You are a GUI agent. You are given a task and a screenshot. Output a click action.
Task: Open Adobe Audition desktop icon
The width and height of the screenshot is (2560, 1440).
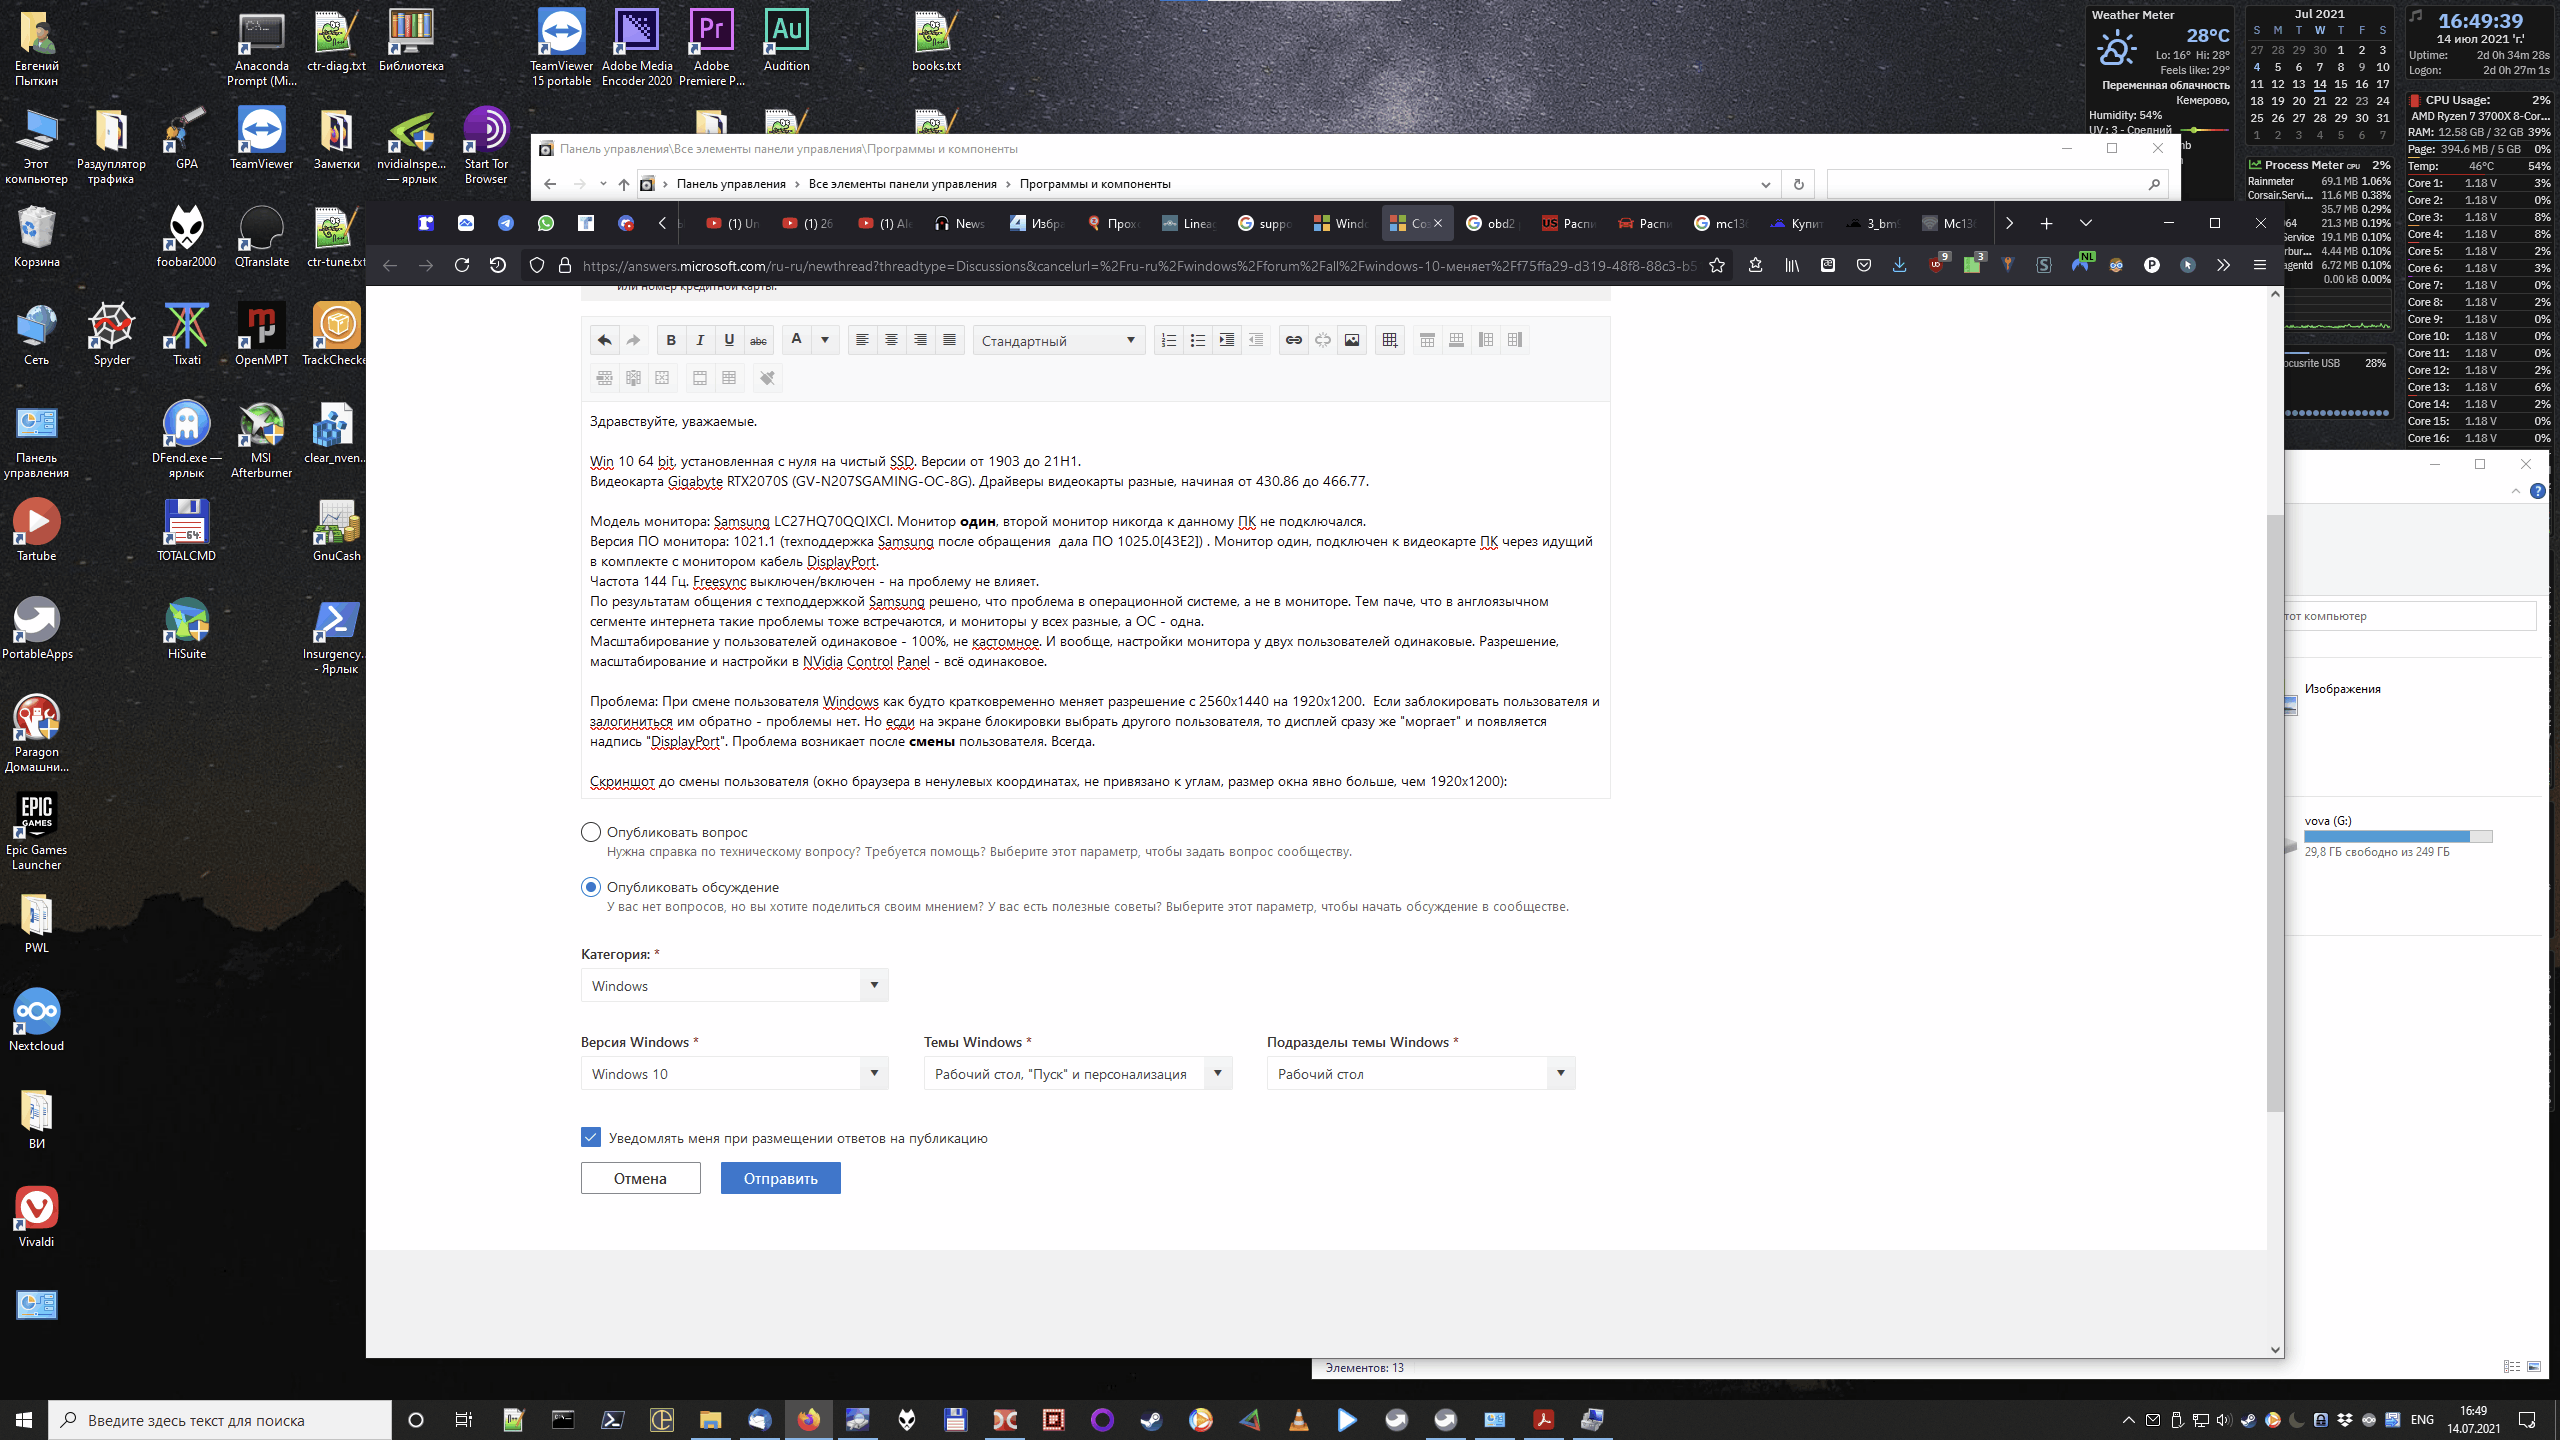[787, 42]
